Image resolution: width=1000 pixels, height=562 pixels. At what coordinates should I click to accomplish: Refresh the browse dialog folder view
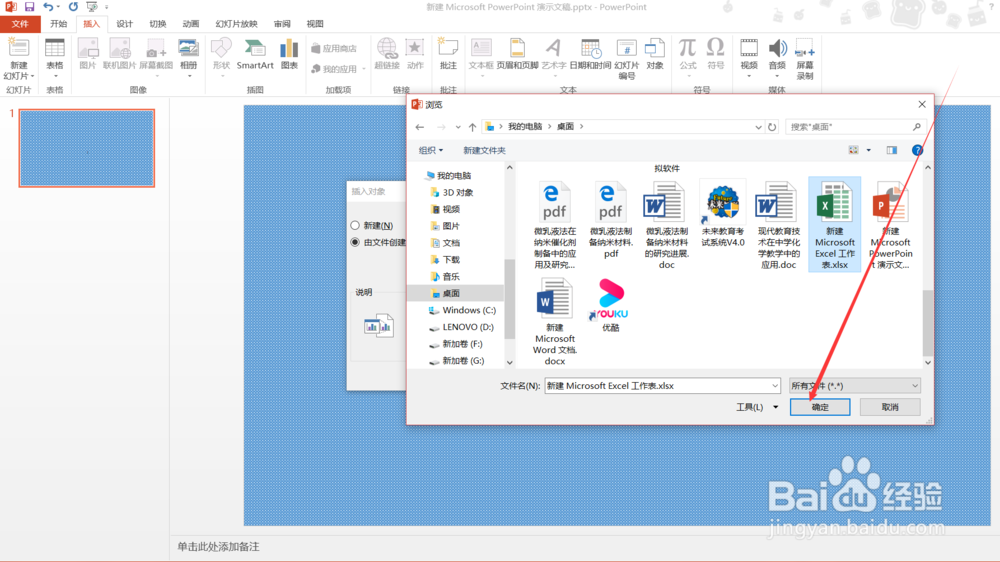click(x=772, y=127)
